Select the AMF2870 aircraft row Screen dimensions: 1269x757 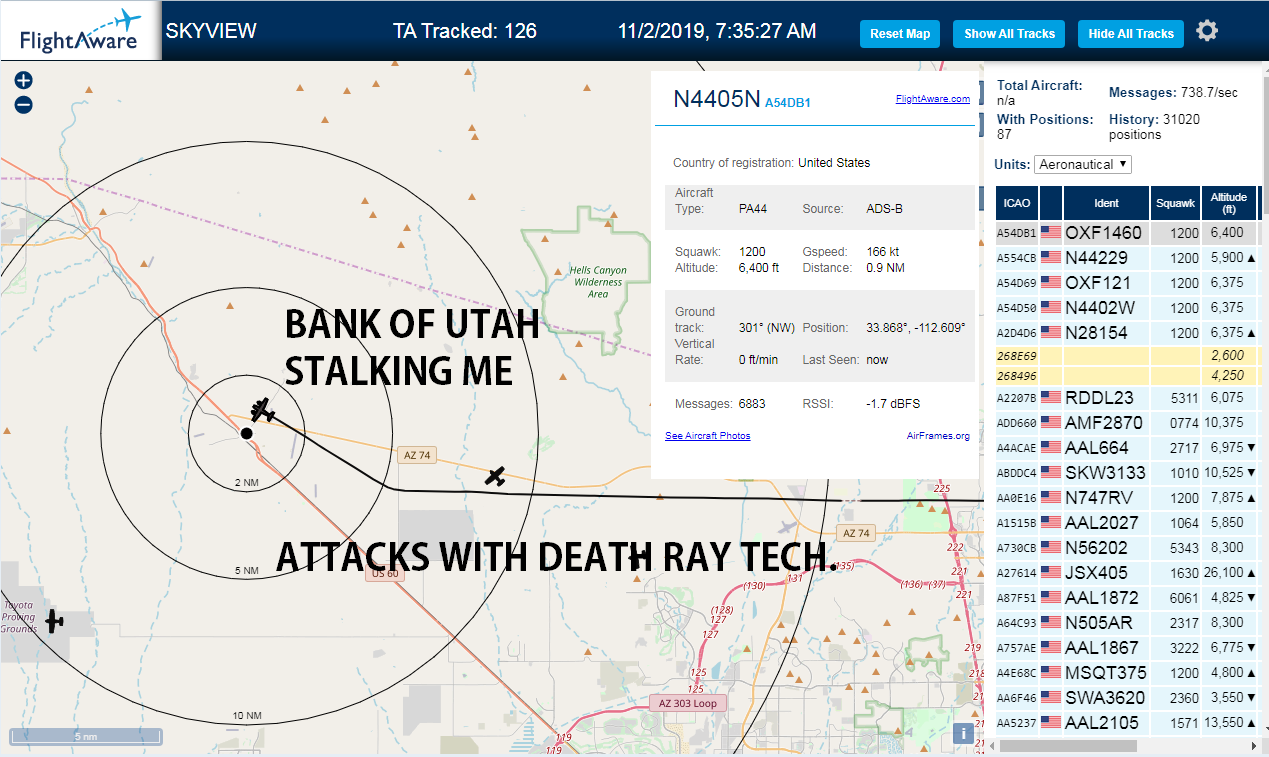(x=1127, y=423)
